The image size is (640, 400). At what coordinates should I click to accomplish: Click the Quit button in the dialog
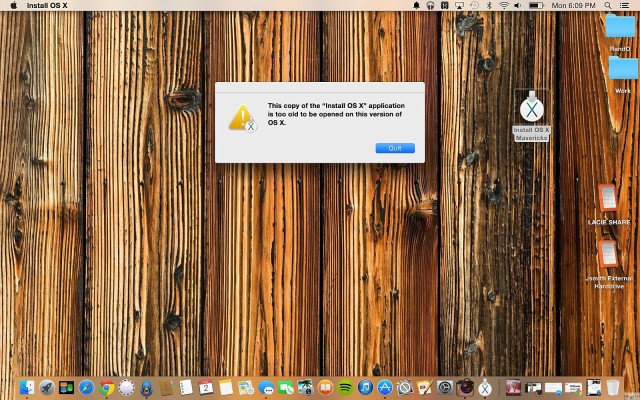[x=395, y=148]
